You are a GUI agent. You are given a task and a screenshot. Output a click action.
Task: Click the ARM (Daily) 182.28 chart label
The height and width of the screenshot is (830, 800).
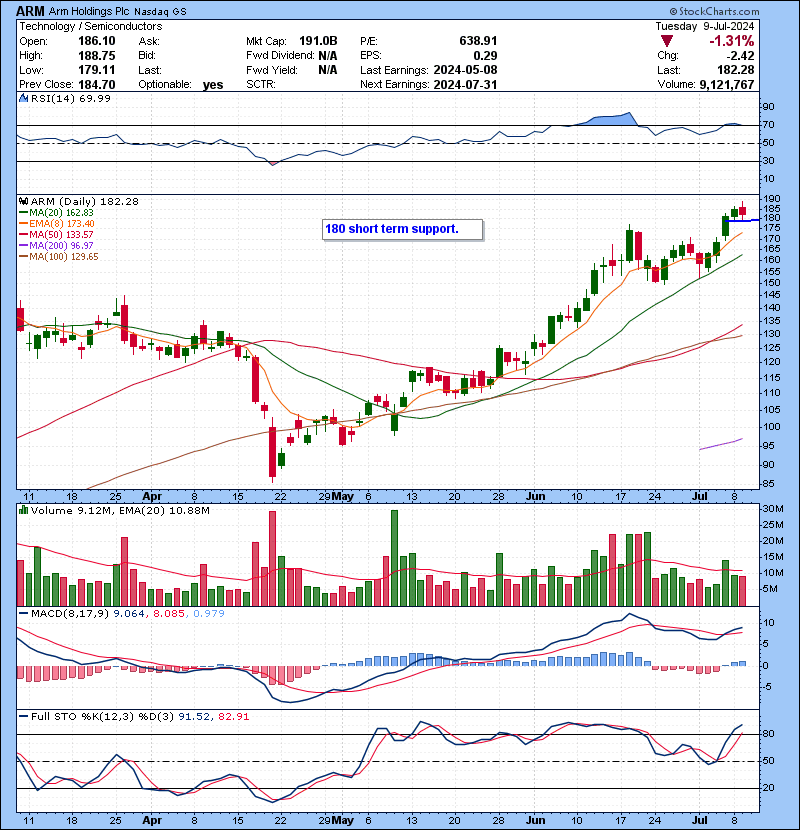coord(85,201)
